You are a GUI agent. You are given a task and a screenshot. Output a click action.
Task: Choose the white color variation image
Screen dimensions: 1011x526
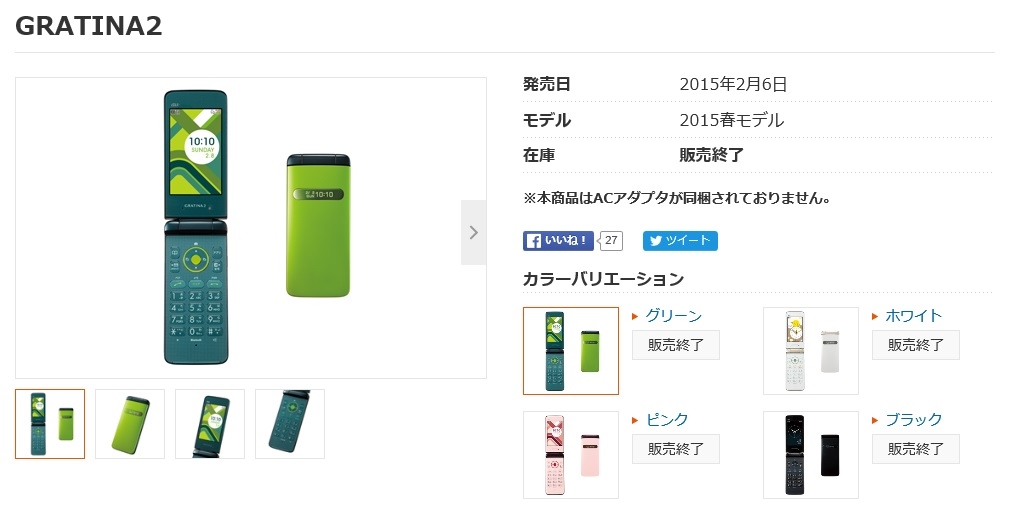[x=811, y=351]
